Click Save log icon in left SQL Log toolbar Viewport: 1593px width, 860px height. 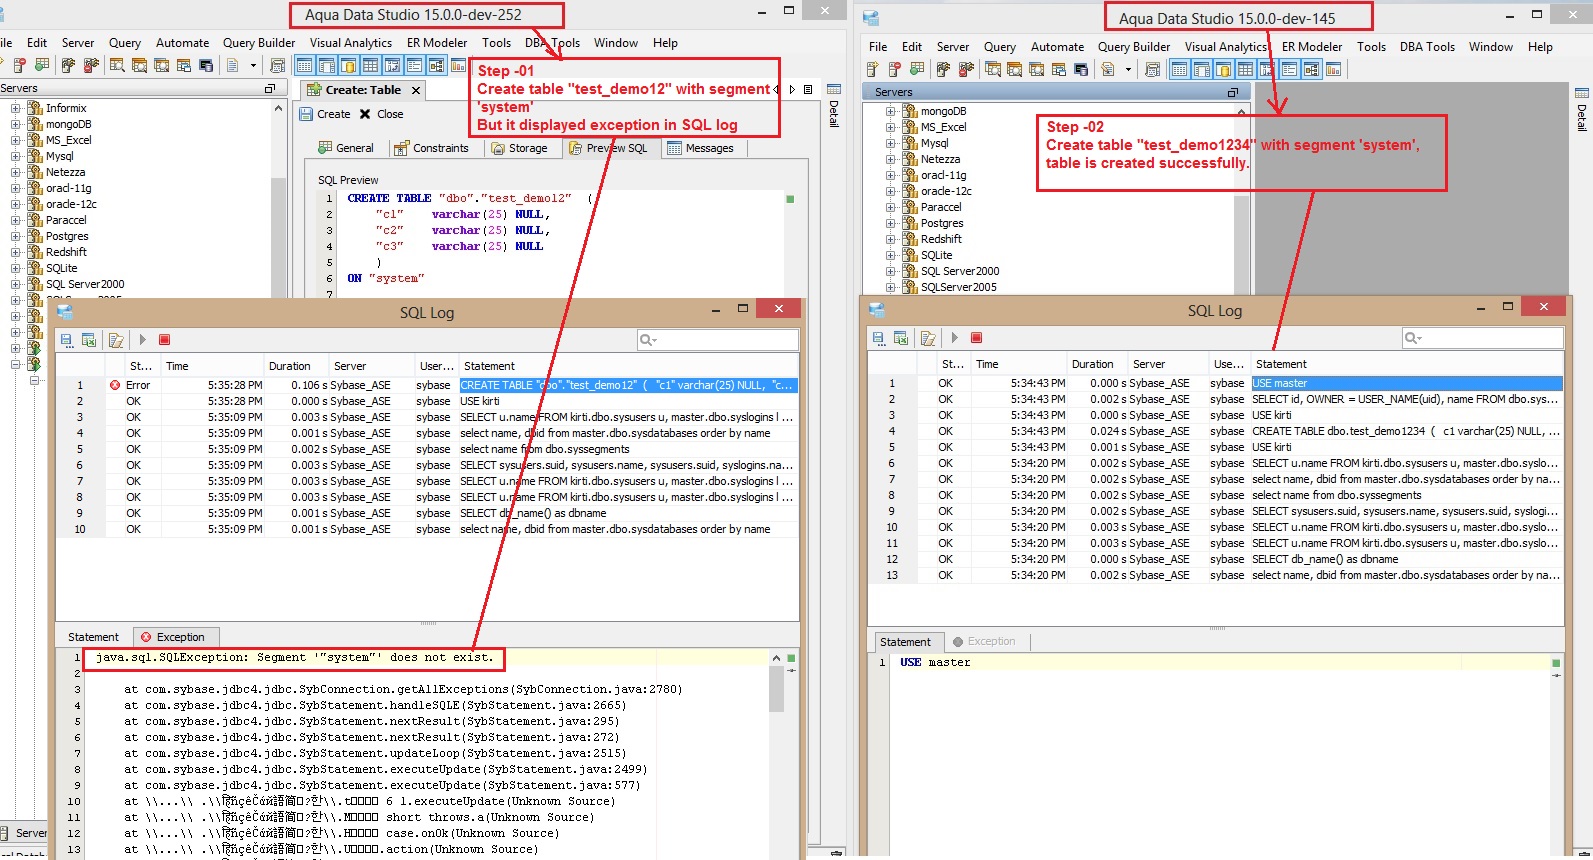[x=66, y=340]
